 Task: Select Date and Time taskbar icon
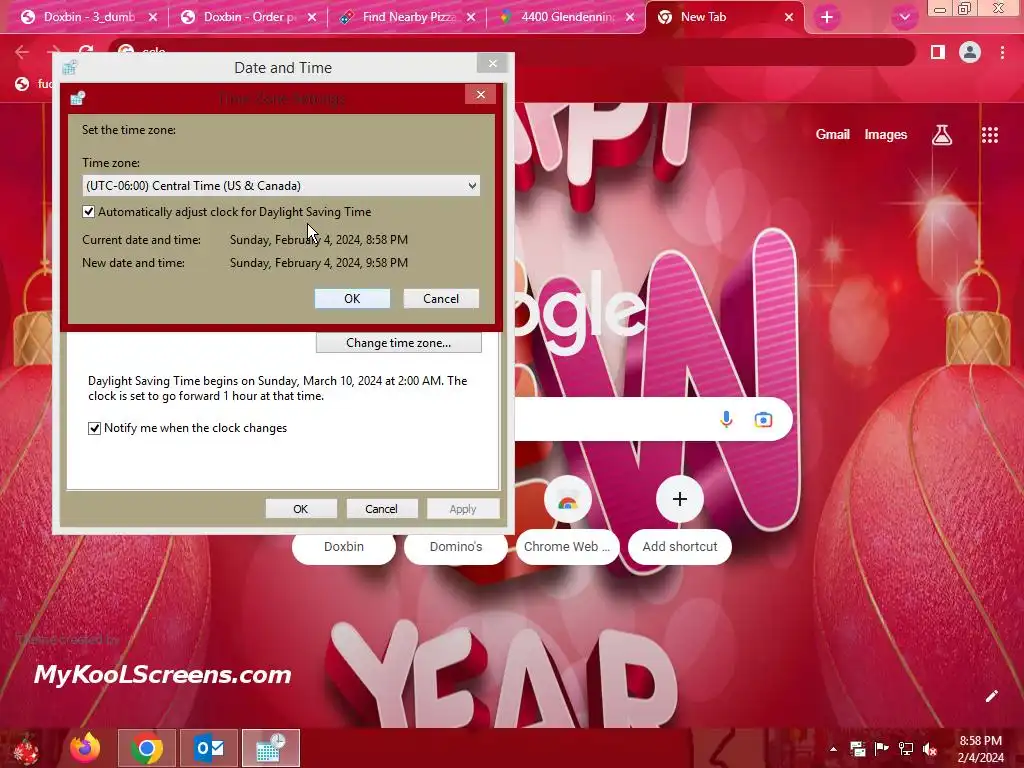[x=270, y=748]
